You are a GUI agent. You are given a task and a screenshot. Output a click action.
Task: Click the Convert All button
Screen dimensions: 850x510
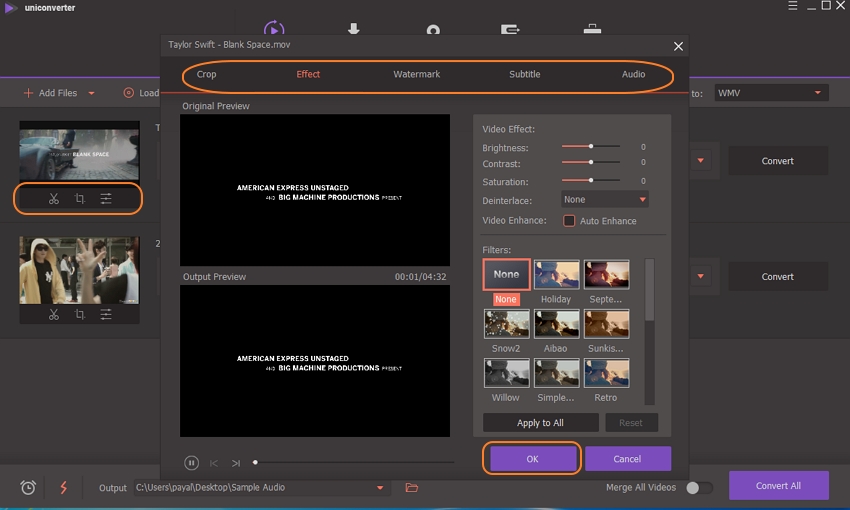coord(778,486)
